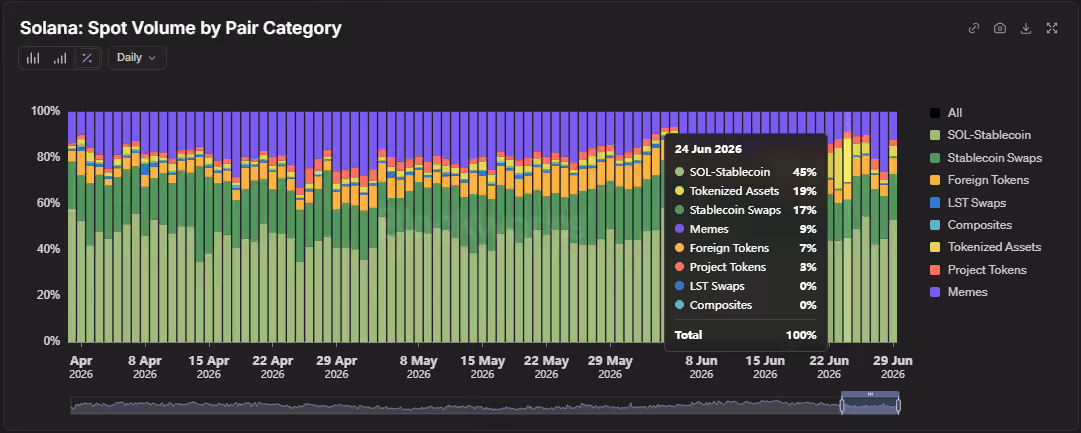Image resolution: width=1081 pixels, height=433 pixels.
Task: Take a chart snapshot with the camera icon
Action: pos(1000,28)
